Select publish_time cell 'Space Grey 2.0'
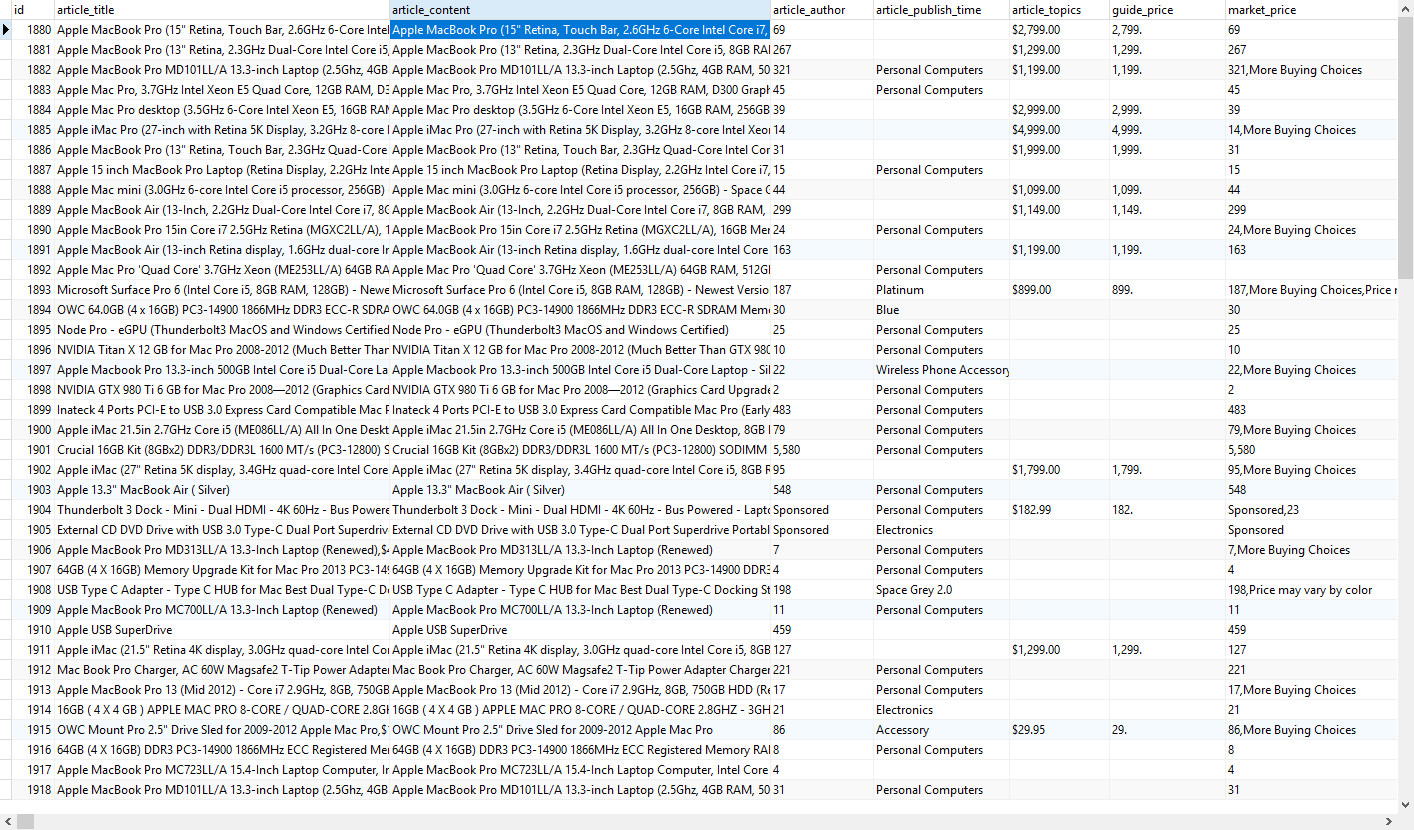 click(941, 590)
